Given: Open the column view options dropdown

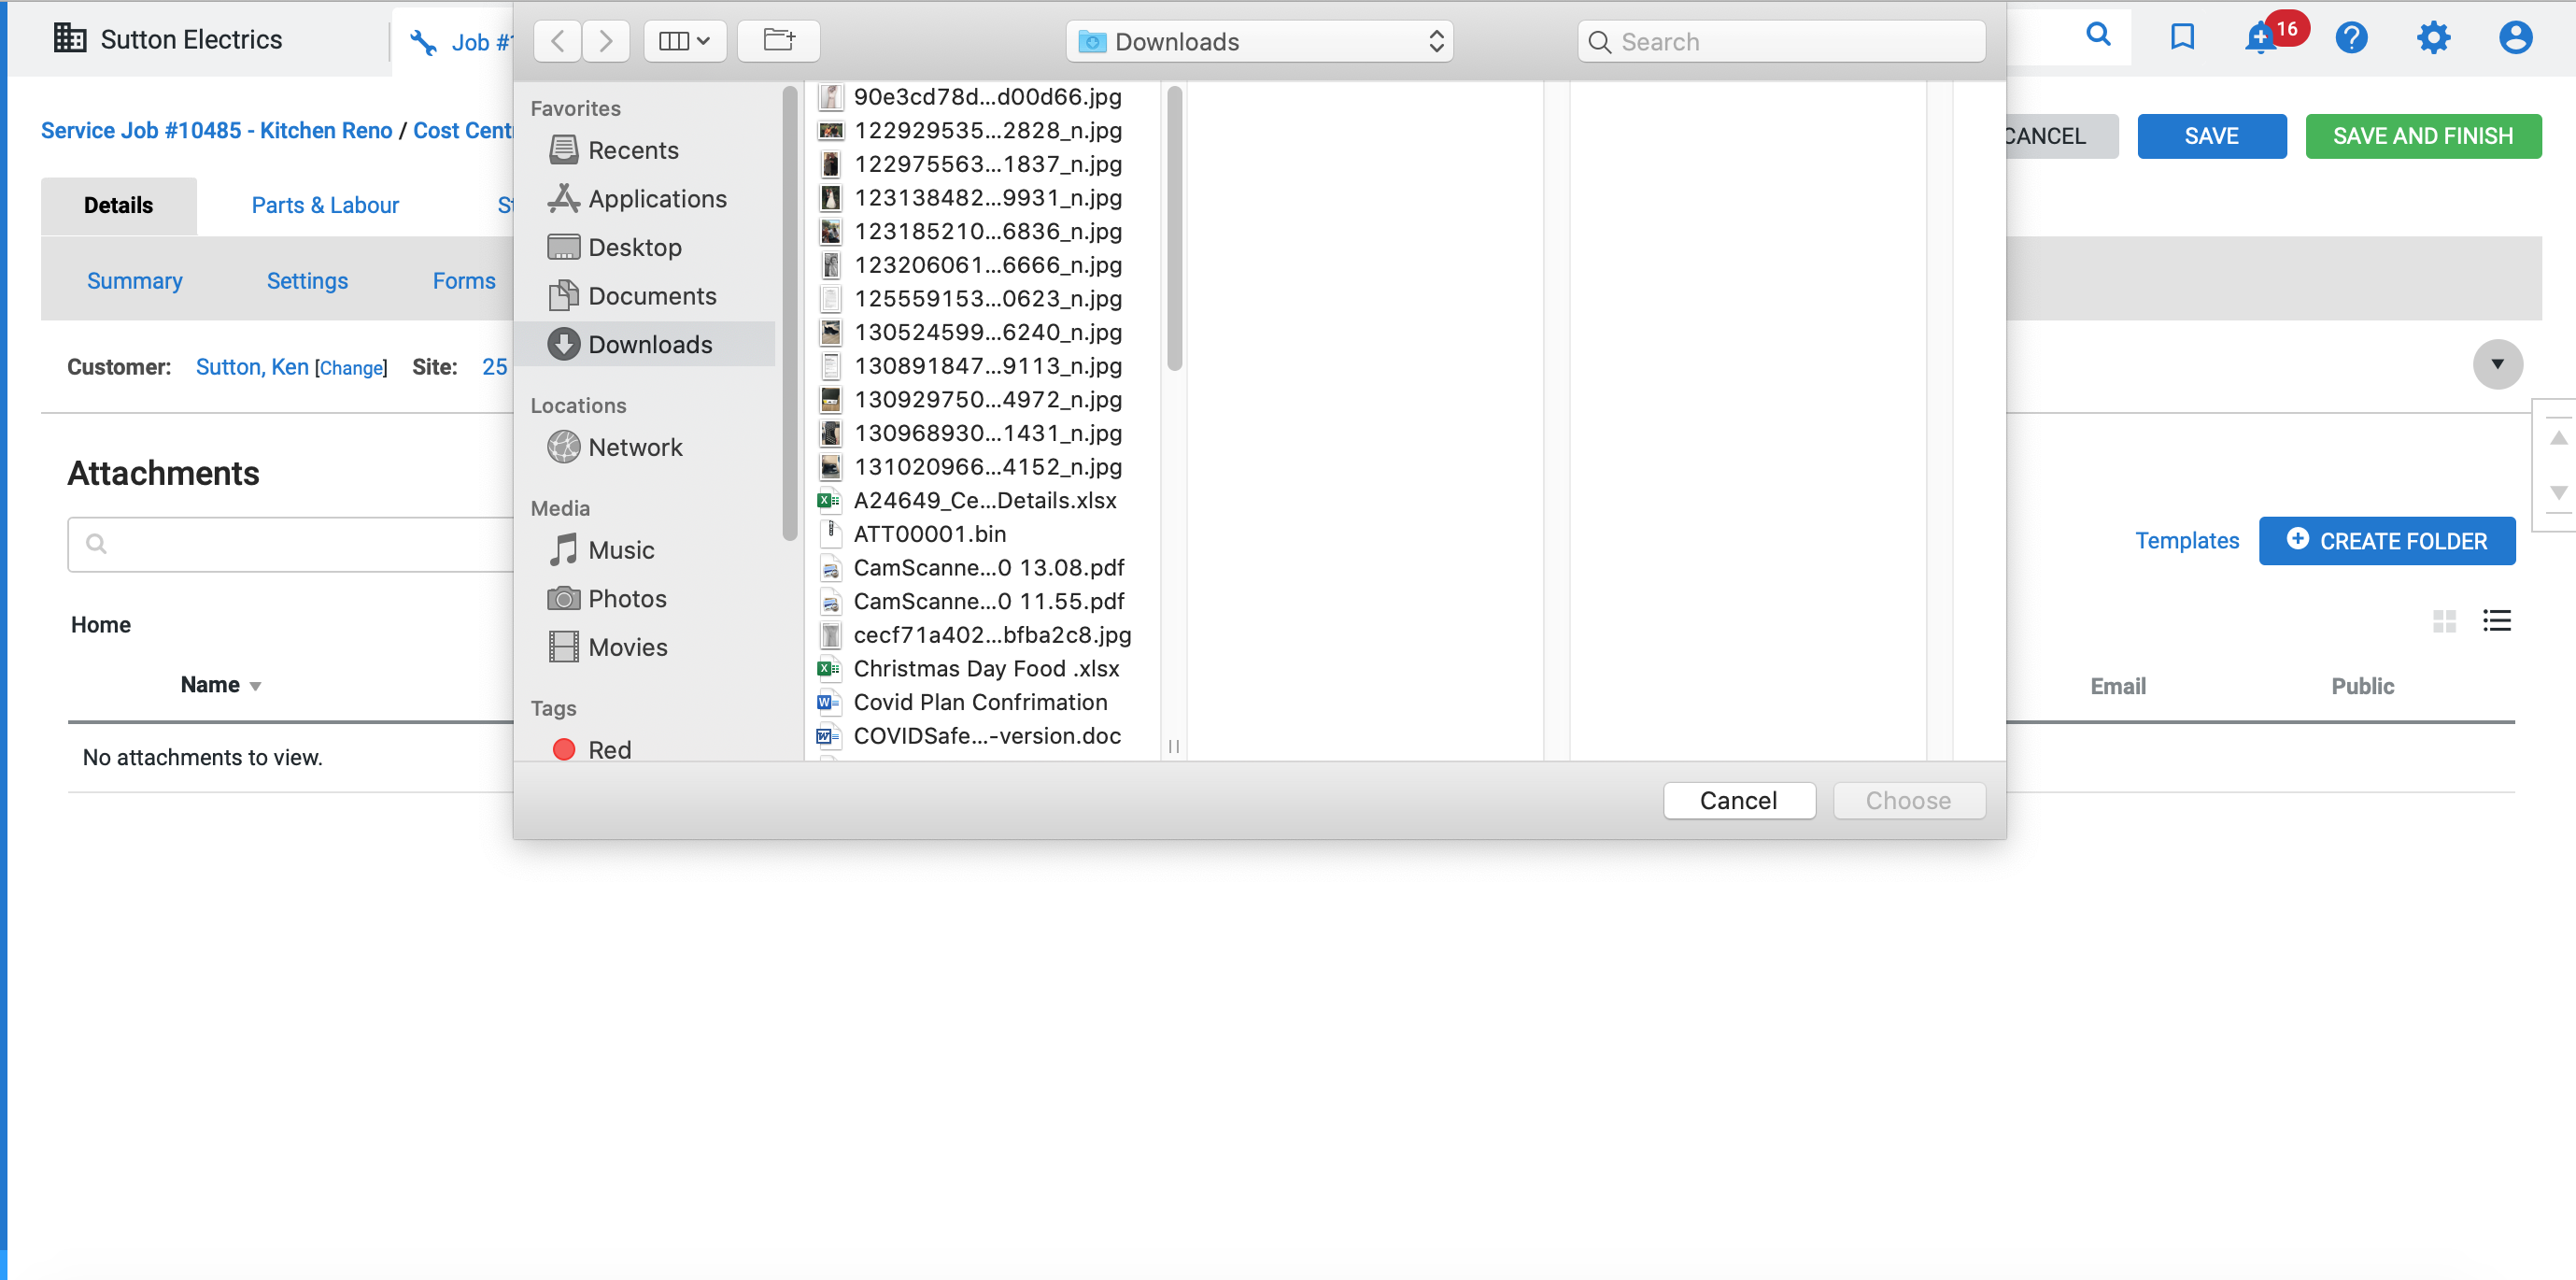Looking at the screenshot, I should coord(685,41).
